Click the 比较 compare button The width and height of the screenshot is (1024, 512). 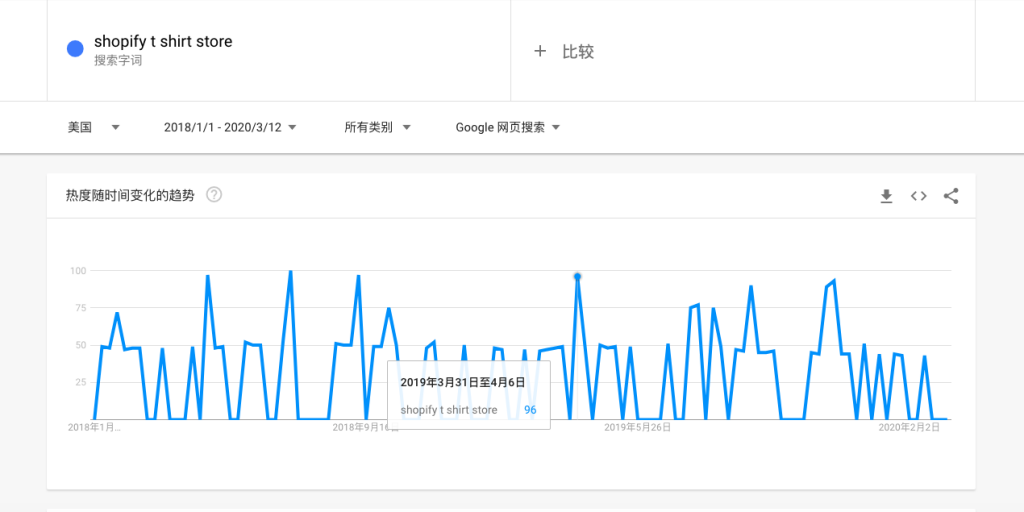(578, 52)
